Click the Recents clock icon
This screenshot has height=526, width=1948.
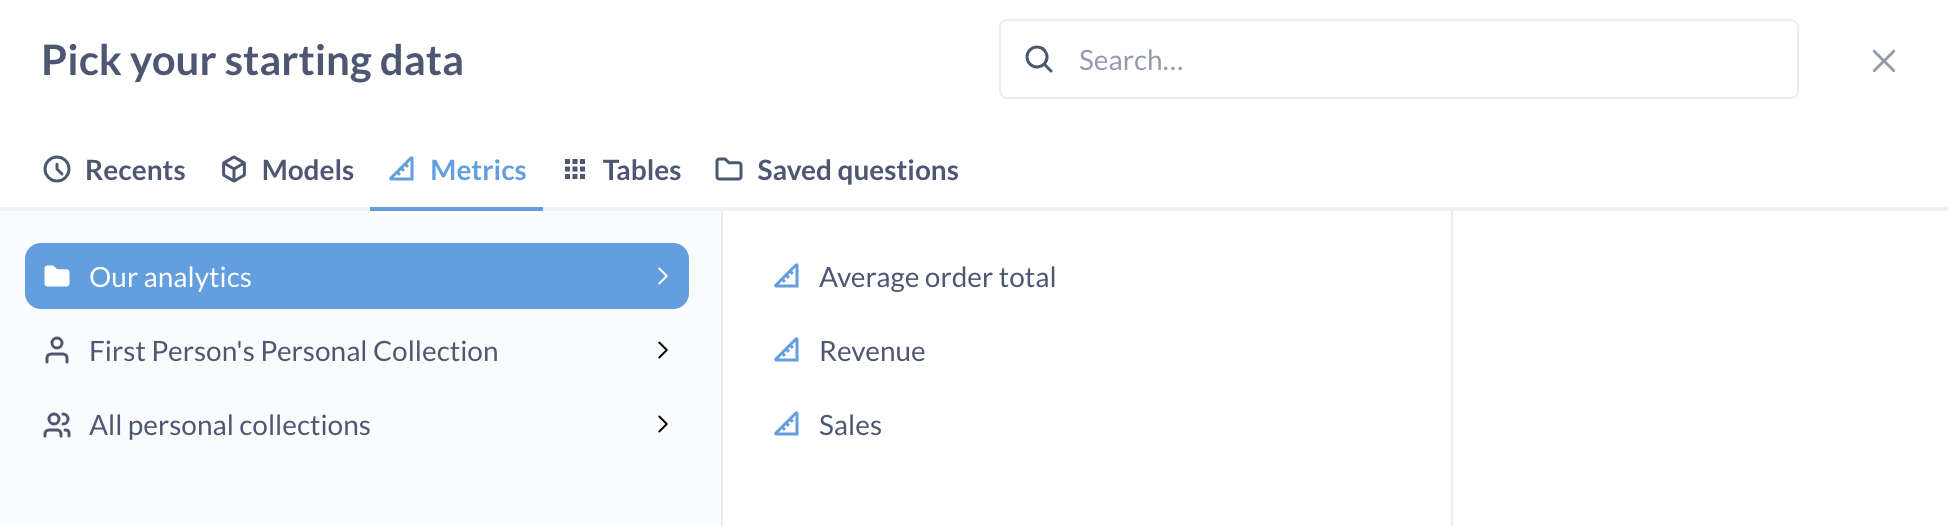(x=57, y=170)
